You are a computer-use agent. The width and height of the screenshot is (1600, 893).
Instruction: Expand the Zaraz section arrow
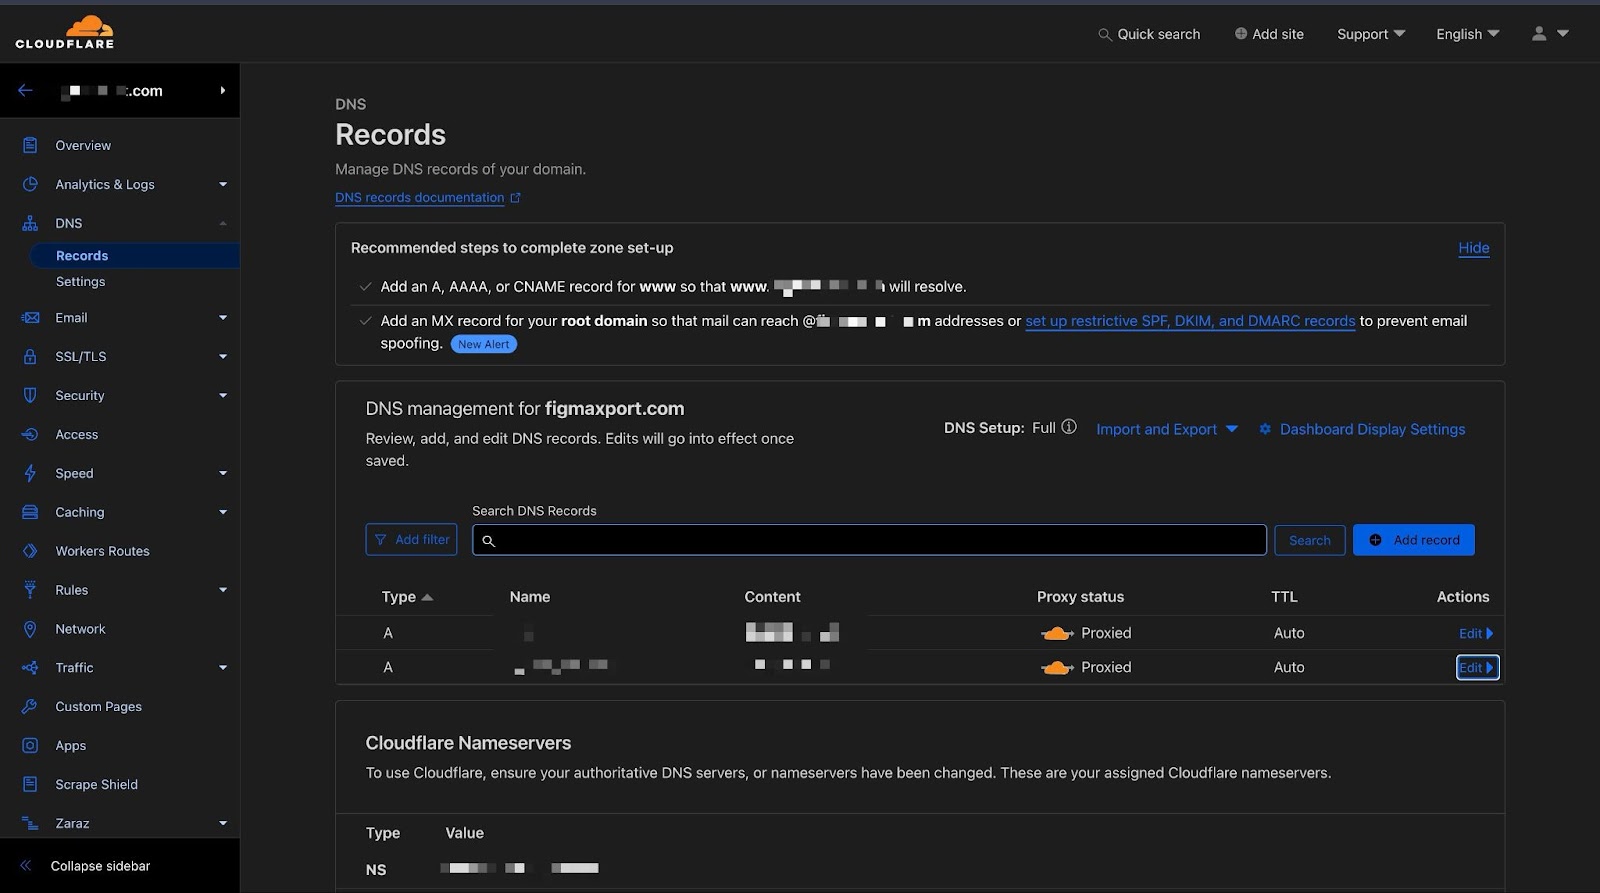(223, 823)
